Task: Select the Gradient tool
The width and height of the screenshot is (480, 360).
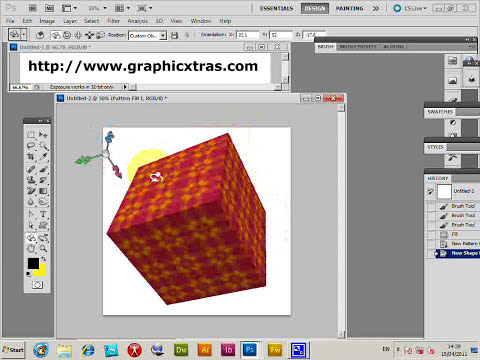Action: pyautogui.click(x=43, y=191)
